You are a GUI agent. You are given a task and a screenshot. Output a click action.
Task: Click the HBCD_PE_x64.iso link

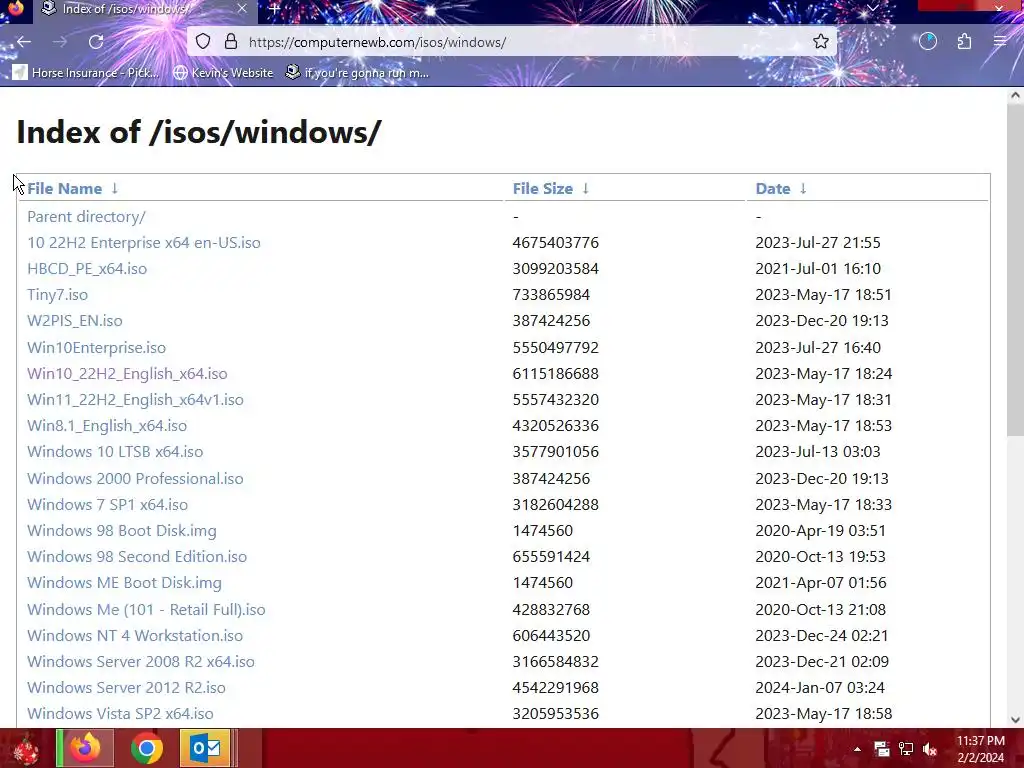[87, 269]
